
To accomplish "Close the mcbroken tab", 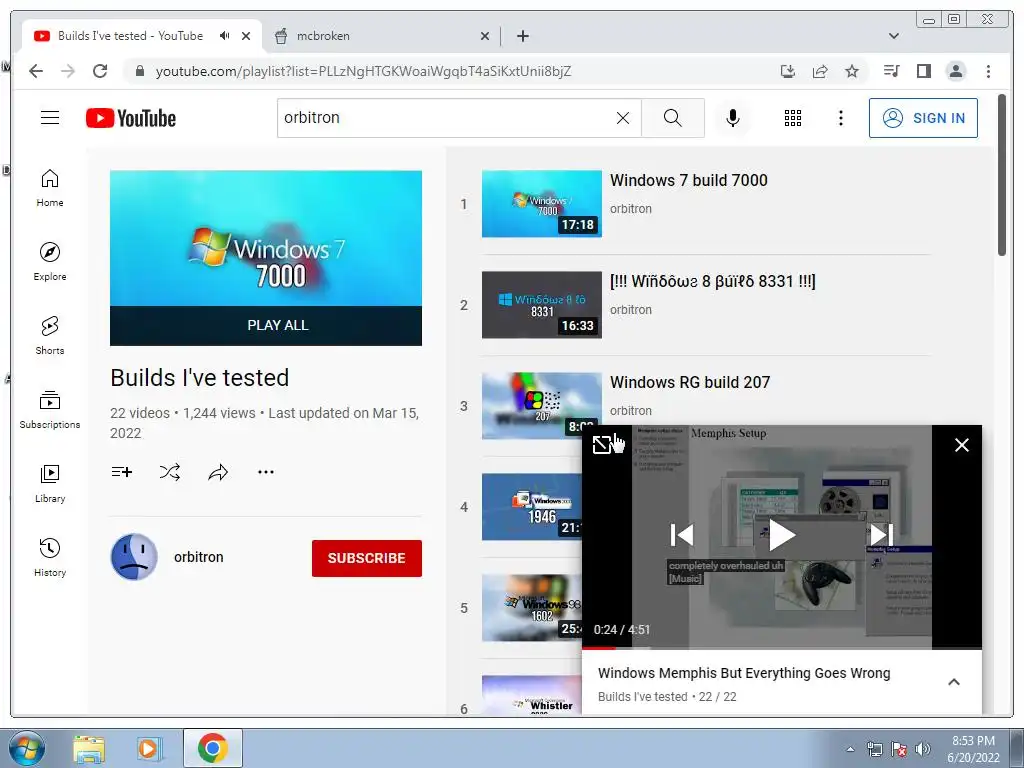I will [485, 36].
